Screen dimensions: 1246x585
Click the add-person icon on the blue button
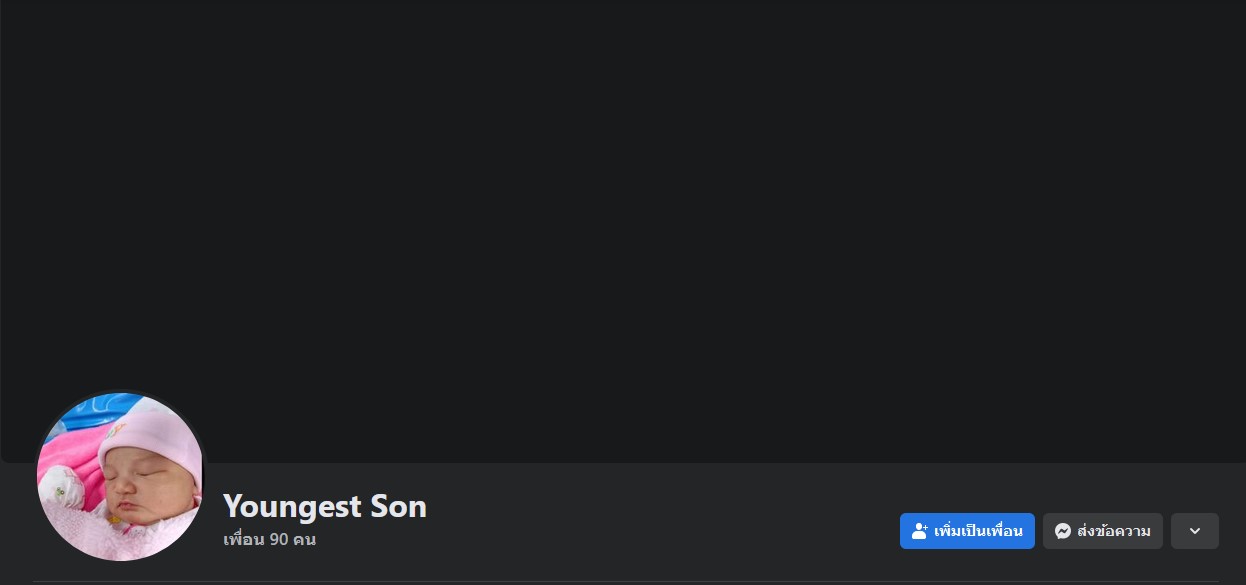pyautogui.click(x=920, y=531)
